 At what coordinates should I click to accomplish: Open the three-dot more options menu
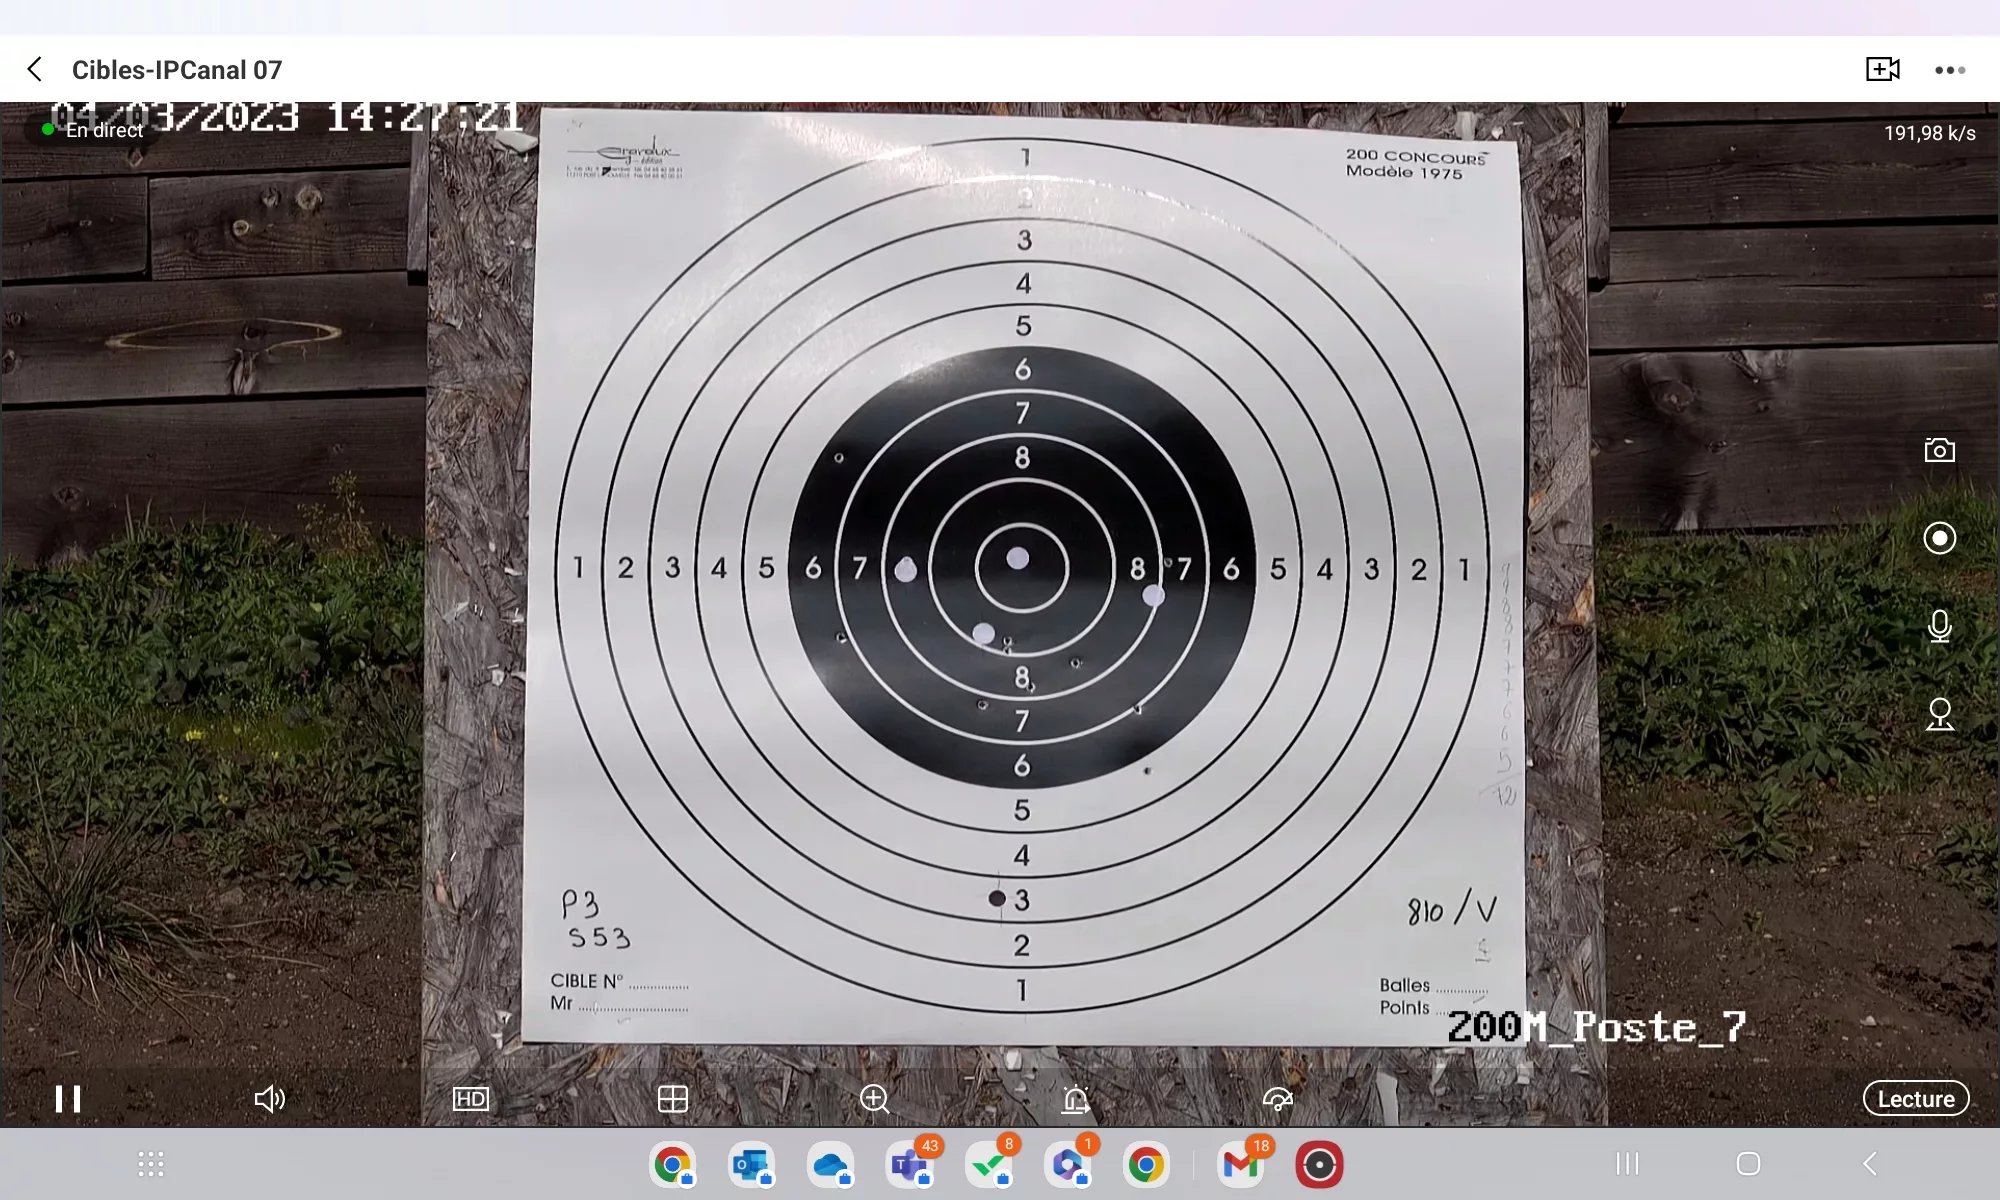click(1949, 69)
